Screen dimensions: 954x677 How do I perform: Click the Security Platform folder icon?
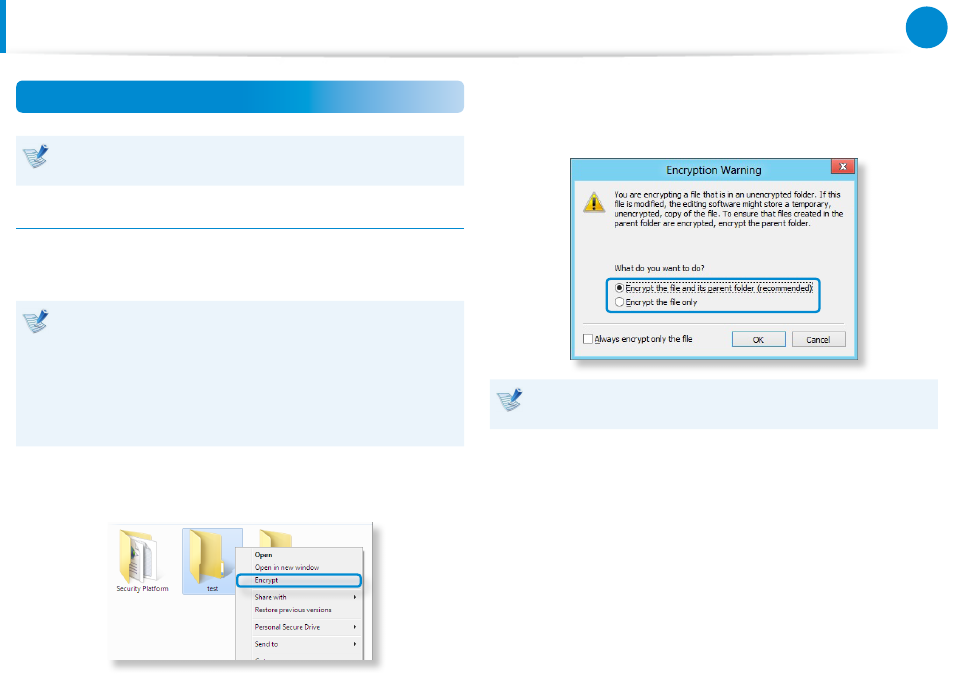[x=139, y=556]
